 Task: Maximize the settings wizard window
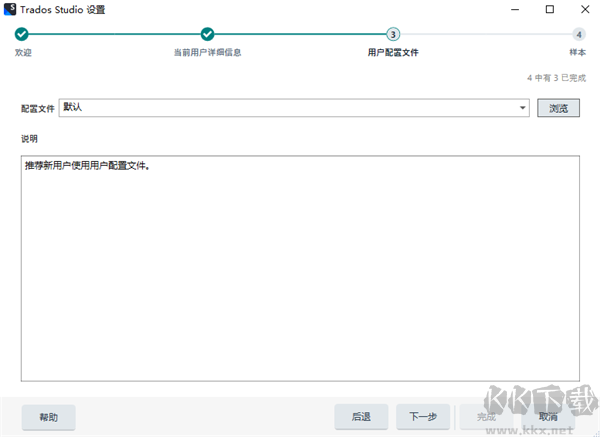click(x=549, y=10)
